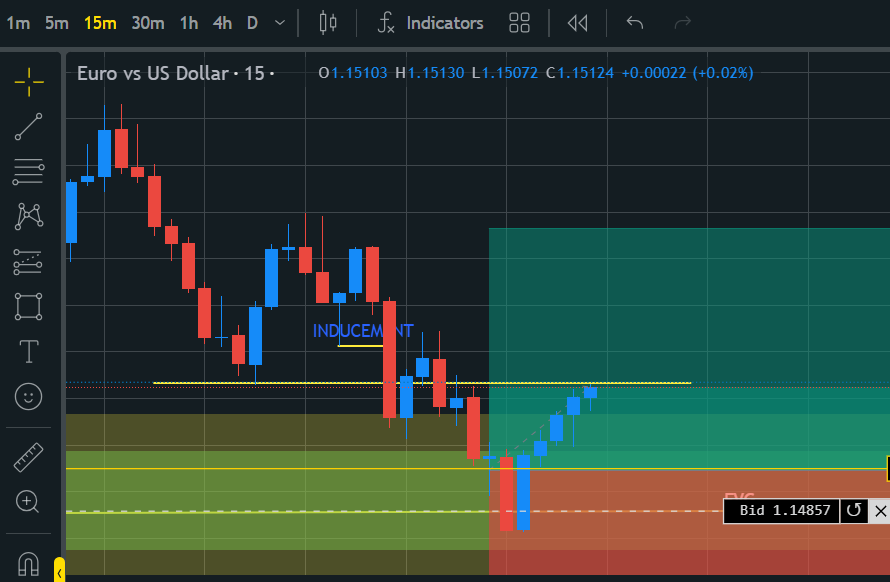Click the zoom in magnifier tool
This screenshot has height=582, width=890.
point(29,502)
